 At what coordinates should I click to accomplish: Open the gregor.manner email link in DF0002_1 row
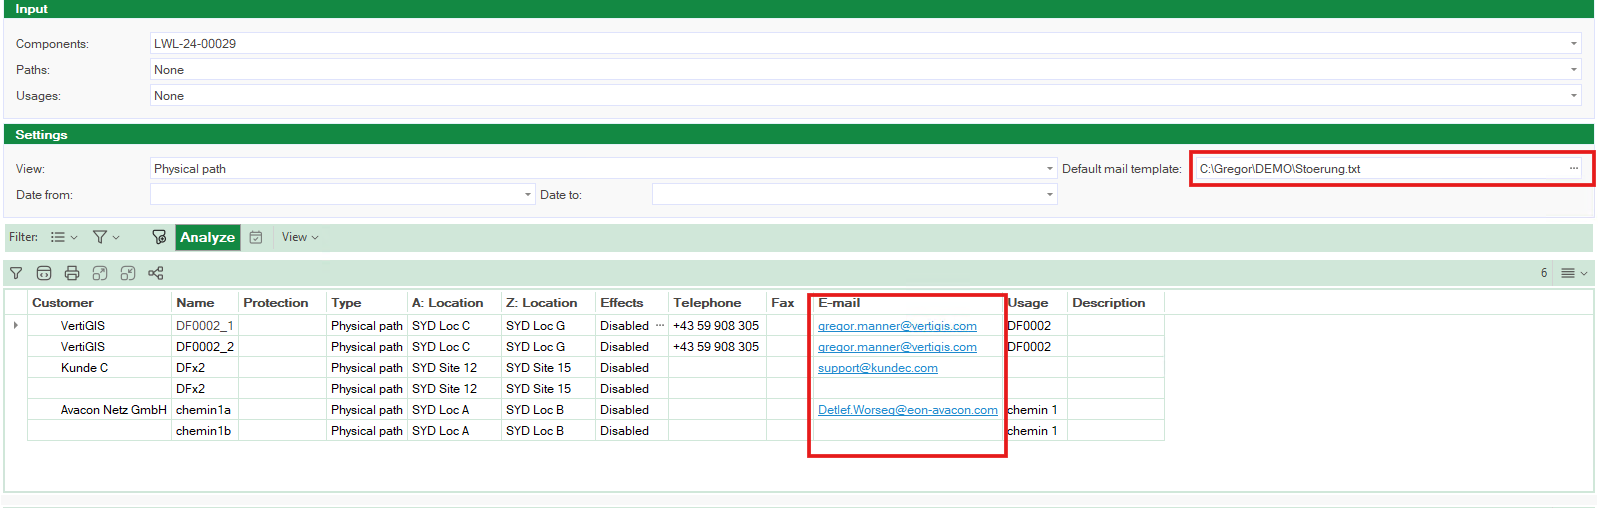point(897,326)
